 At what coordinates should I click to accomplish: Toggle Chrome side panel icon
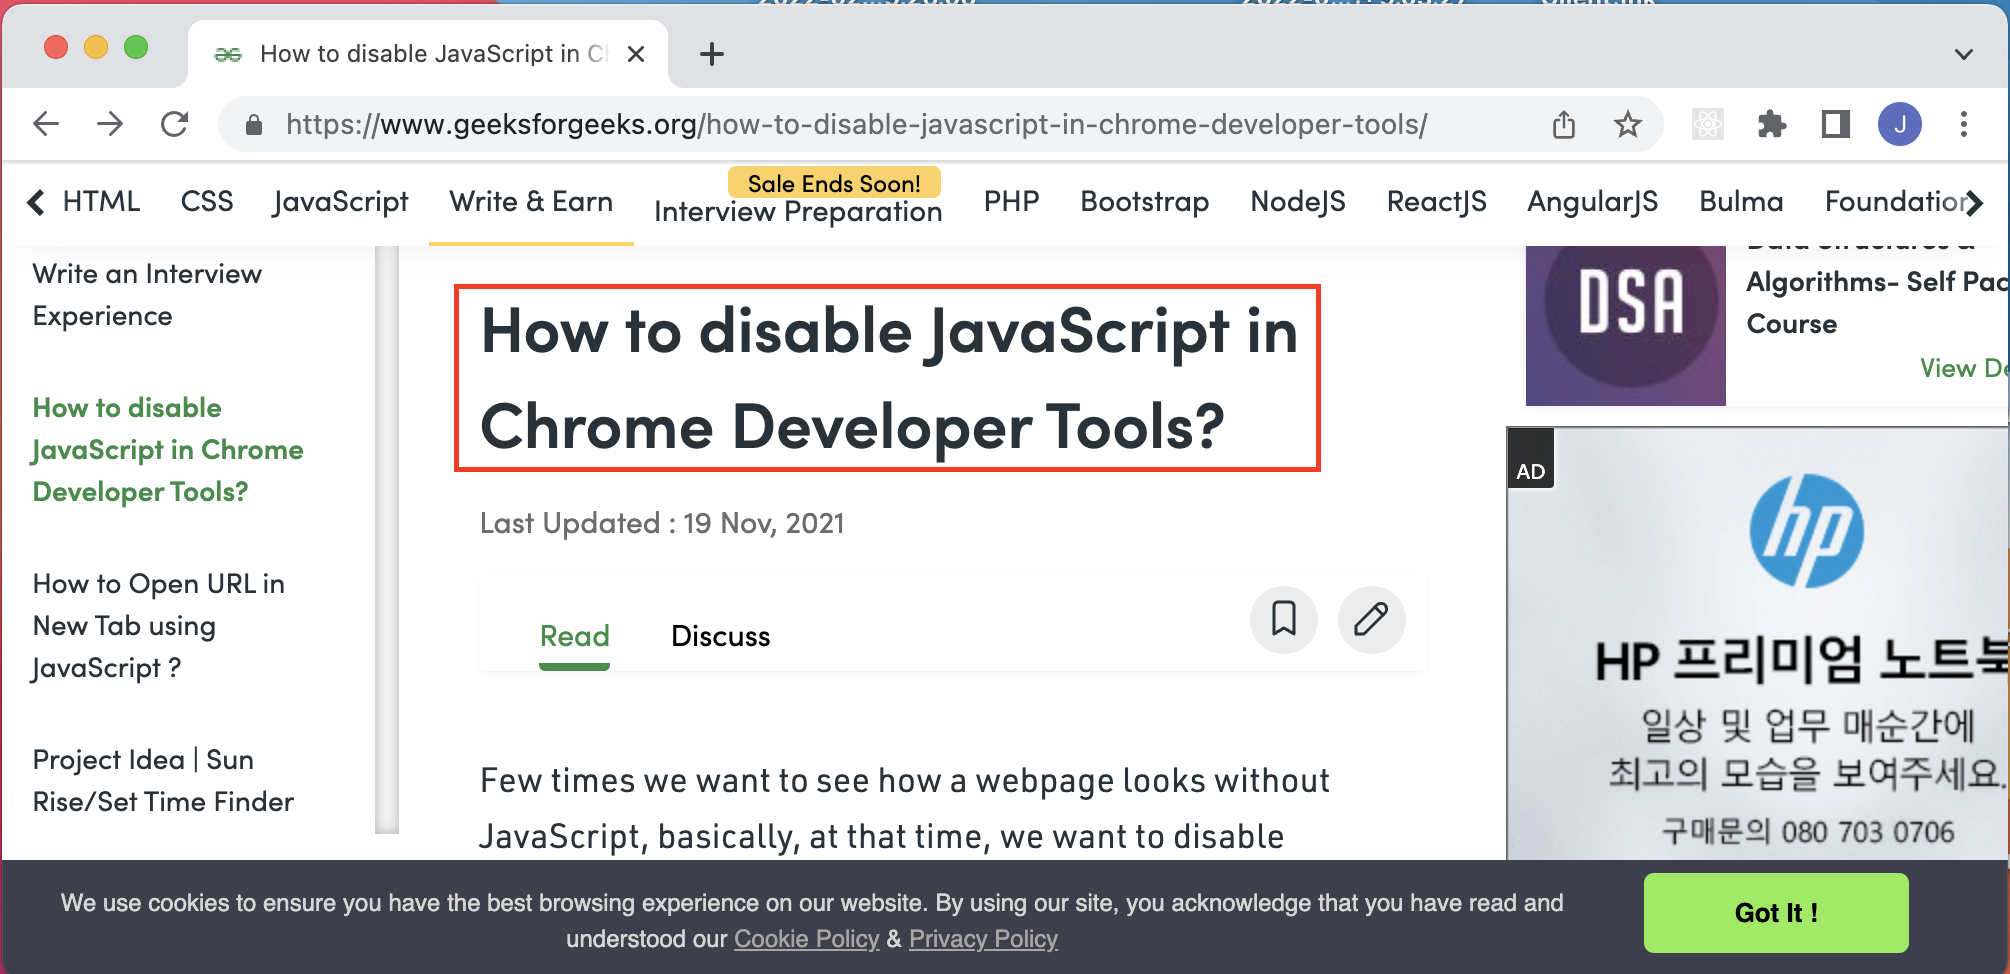click(1836, 124)
